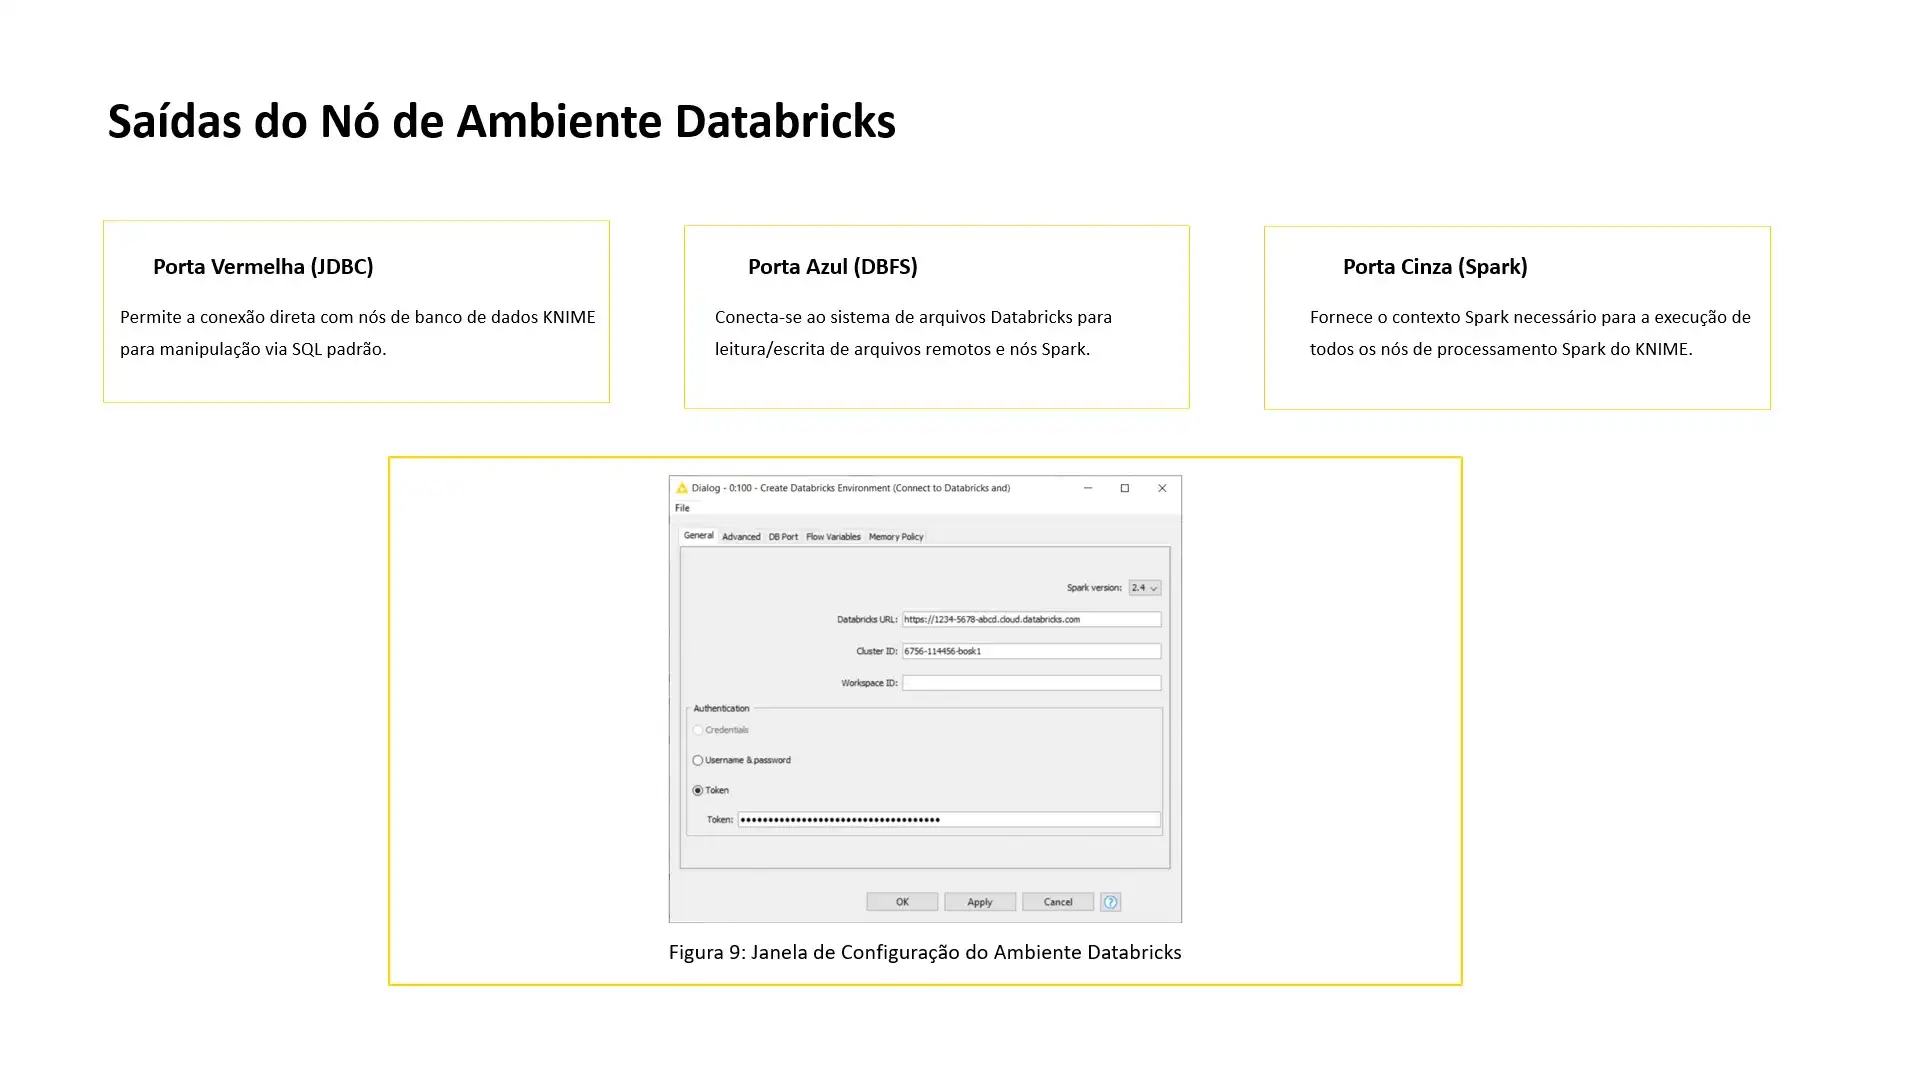This screenshot has height=1080, width=1920.
Task: Open the Spark version dropdown
Action: pyautogui.click(x=1145, y=588)
